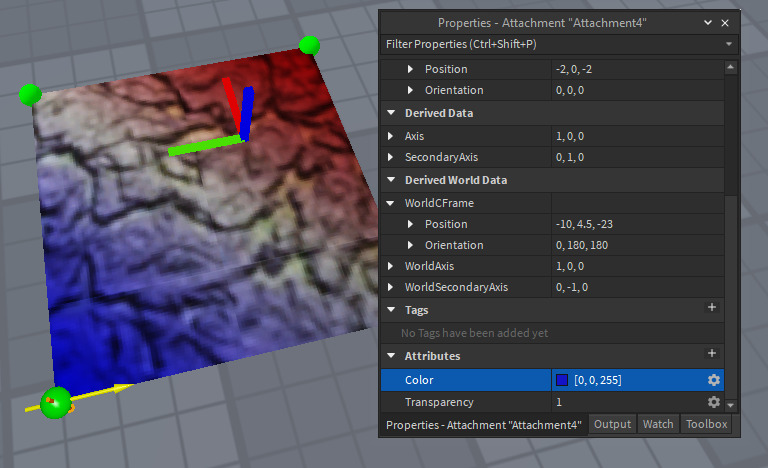Edit the Color value [0, 0, 255]
The image size is (768, 468).
(x=598, y=380)
